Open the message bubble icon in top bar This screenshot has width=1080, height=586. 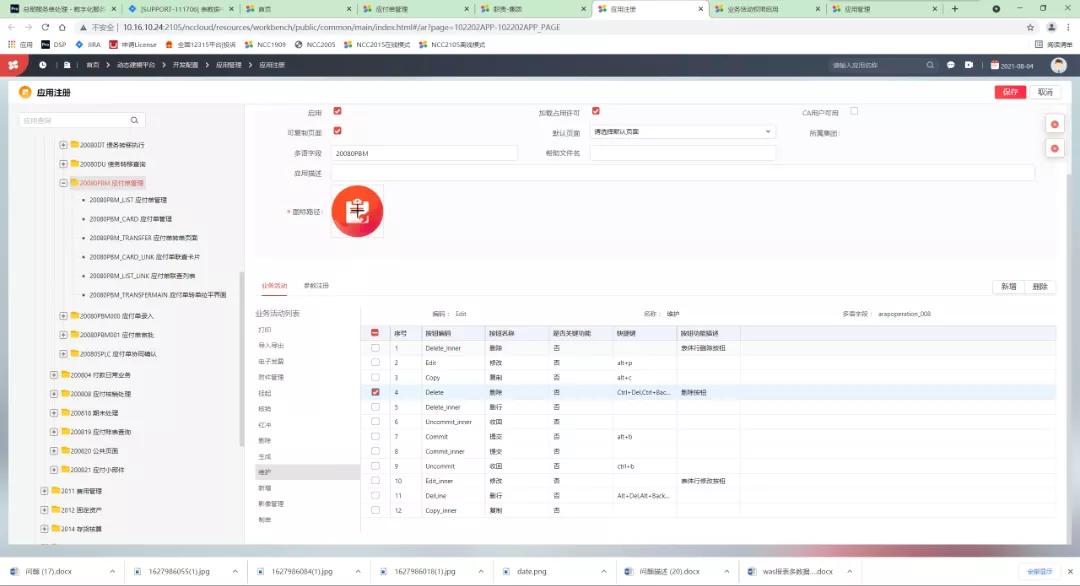pyautogui.click(x=951, y=65)
